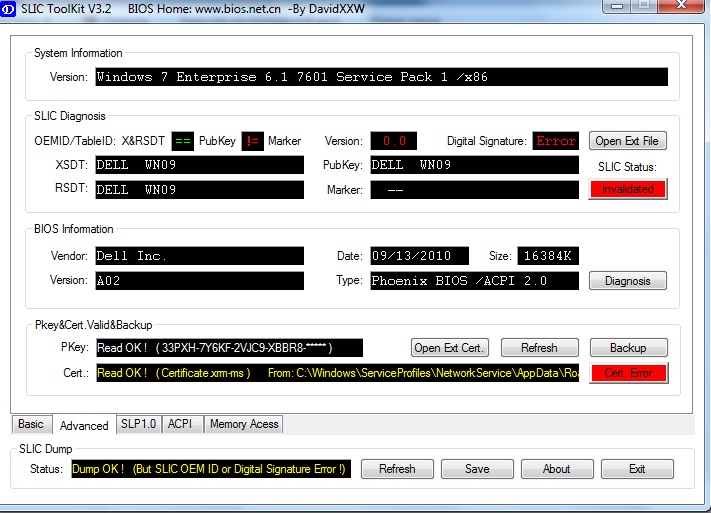This screenshot has width=711, height=513.
Task: Click the red Invalidated SLIC status button
Action: coord(628,189)
